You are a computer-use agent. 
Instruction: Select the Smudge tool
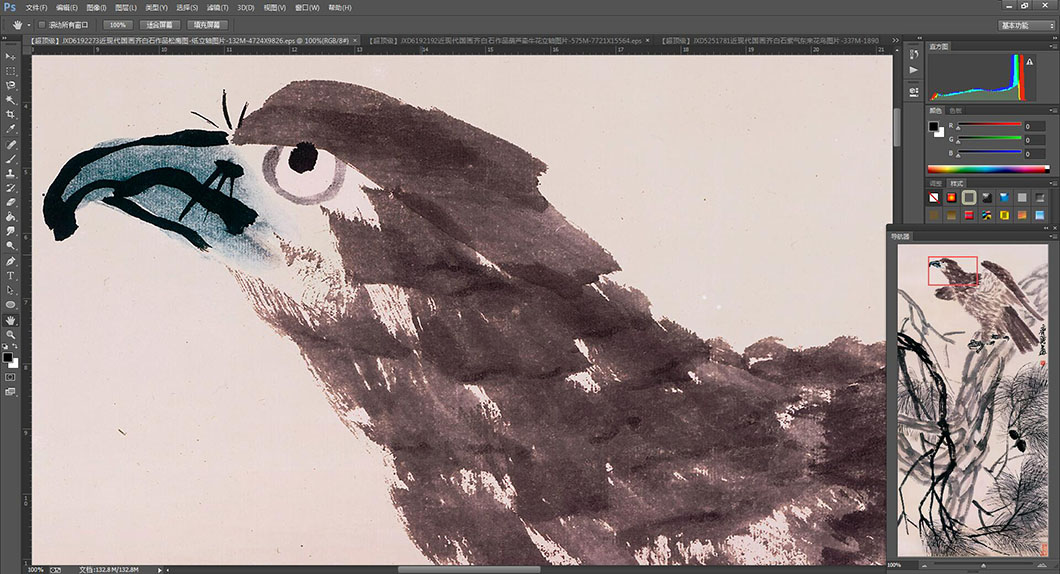click(10, 231)
